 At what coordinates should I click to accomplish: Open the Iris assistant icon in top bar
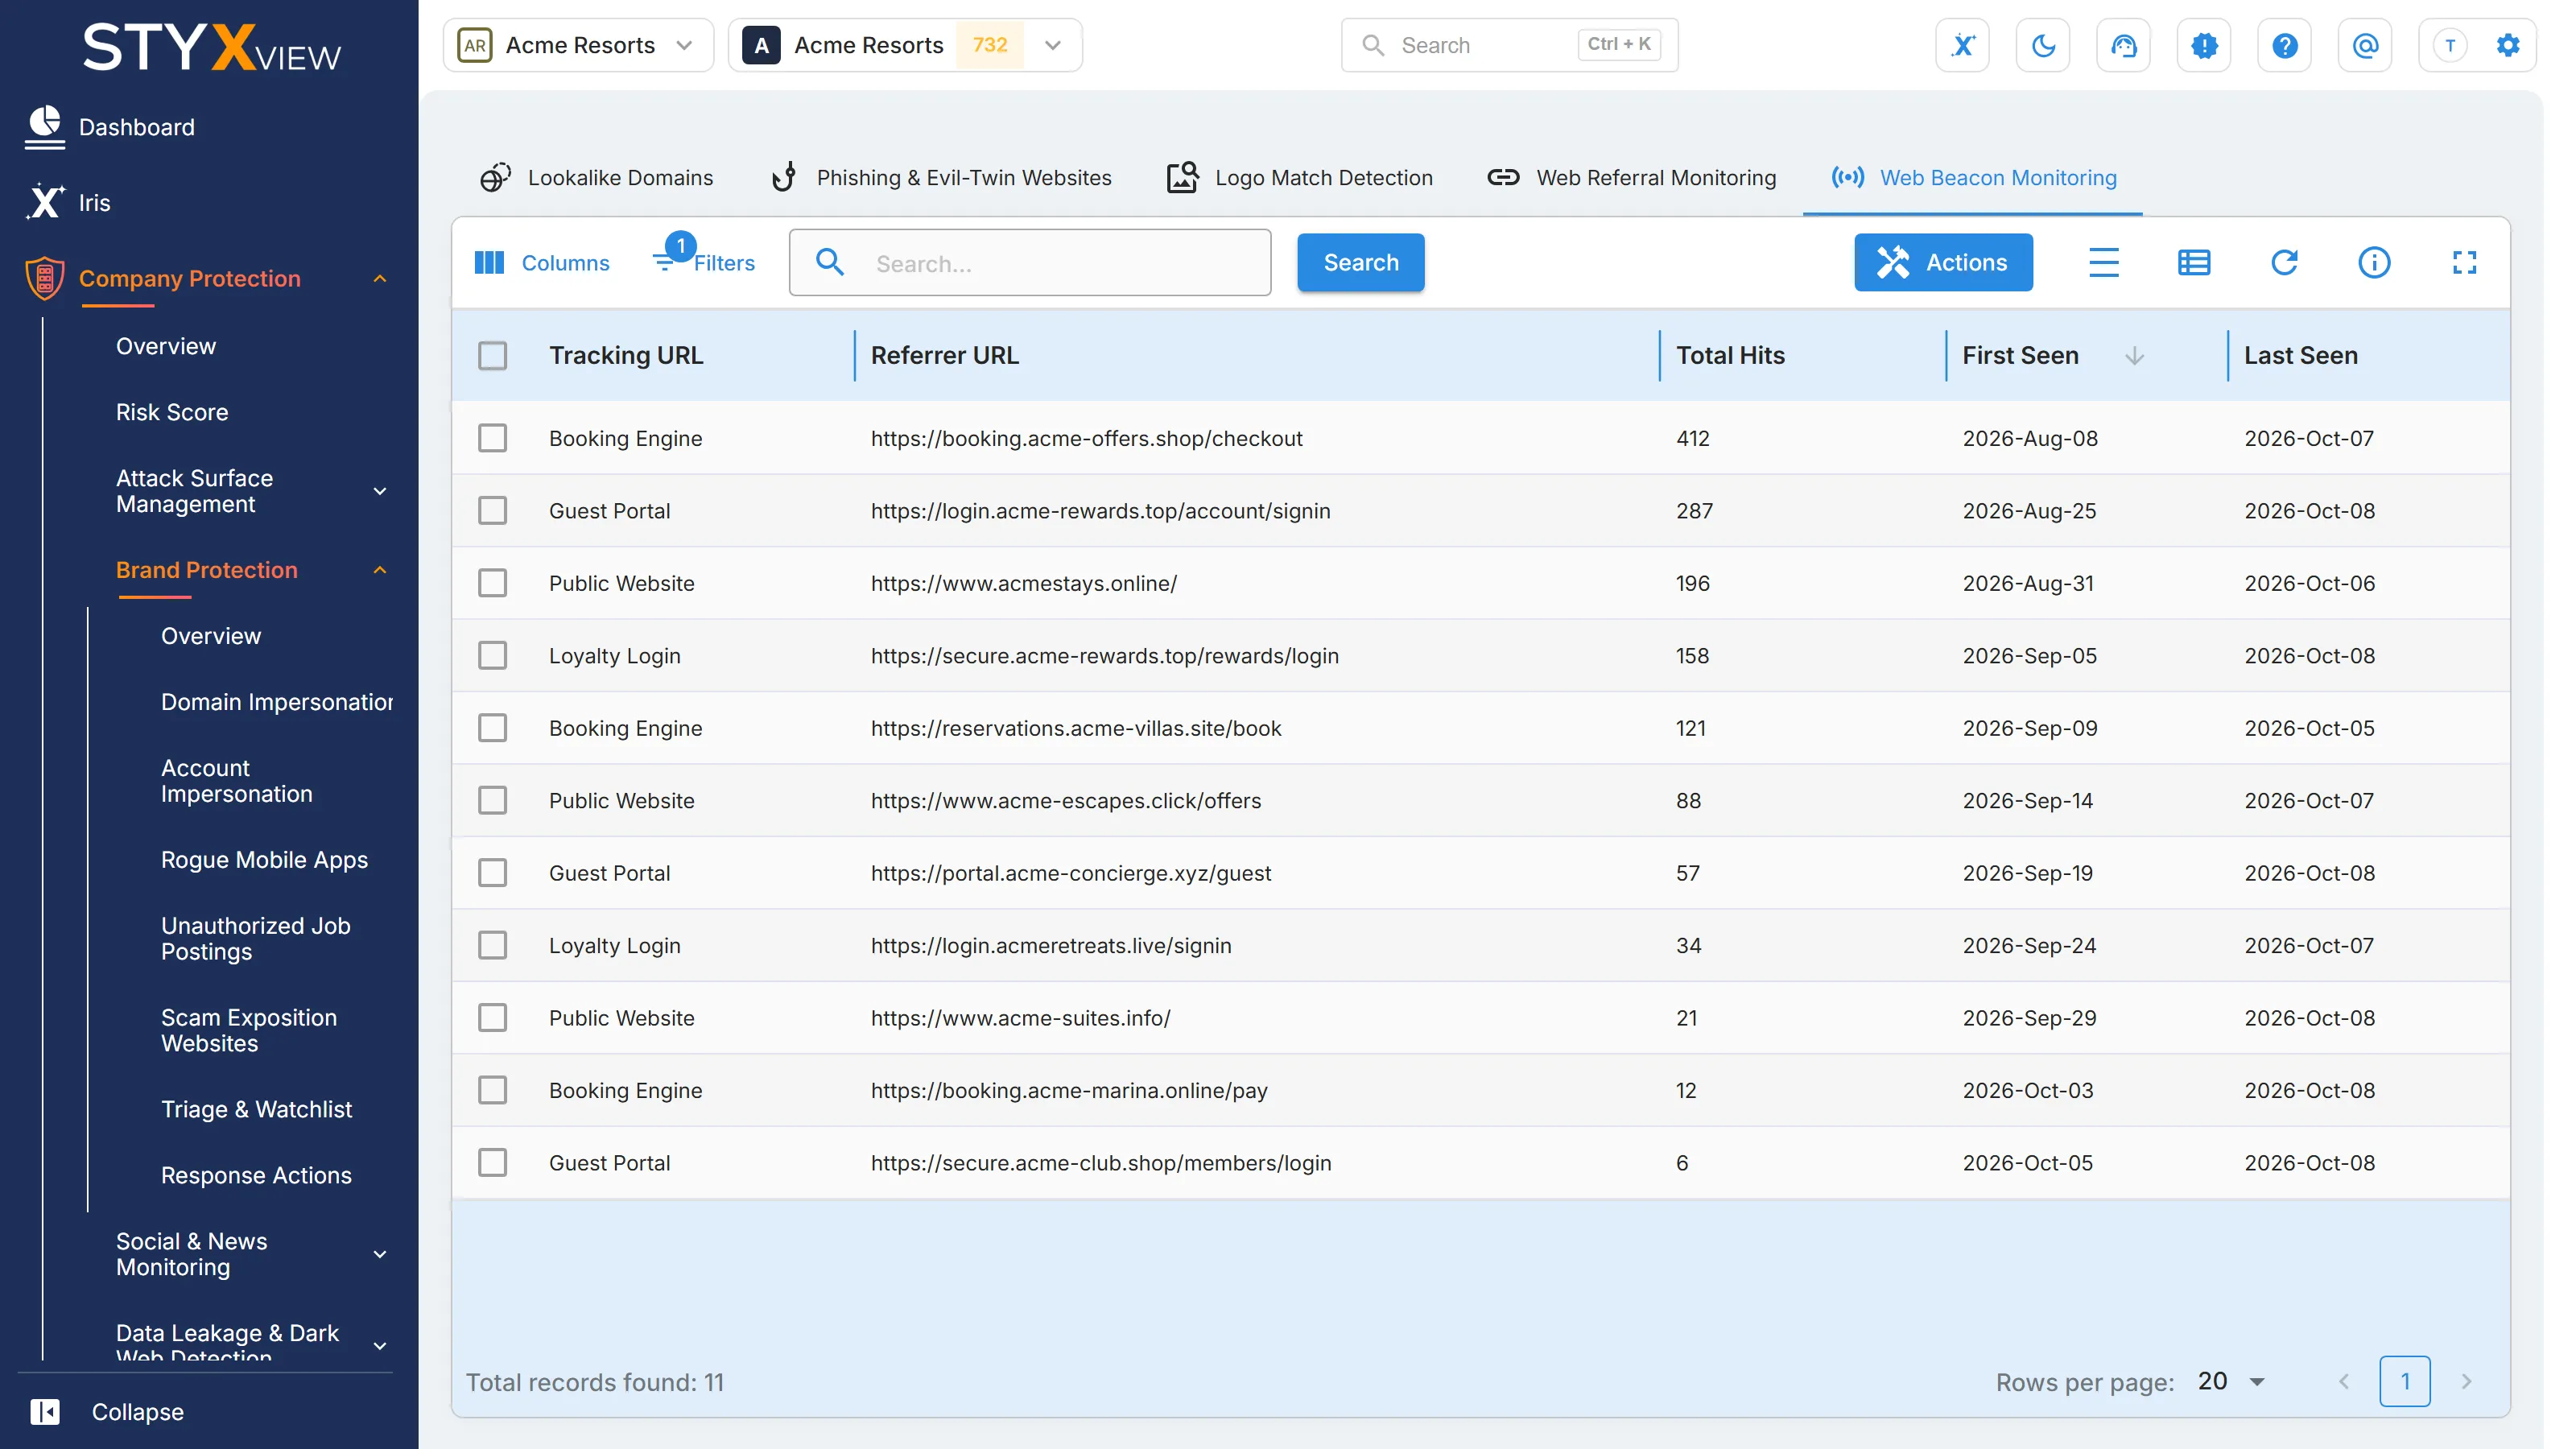1962,45
